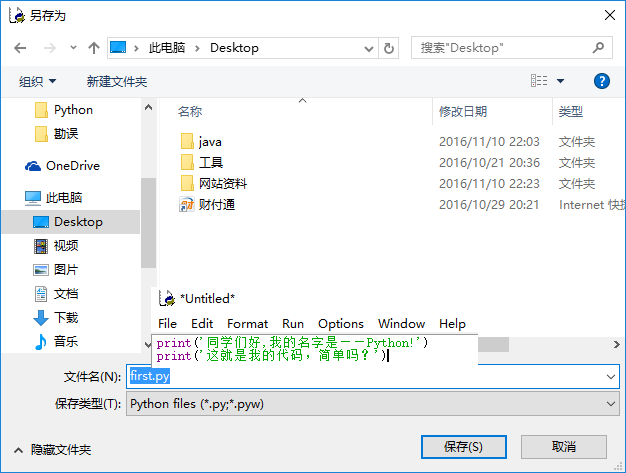Select 此电脑 in the navigation tree
This screenshot has width=626, height=473.
point(53,198)
